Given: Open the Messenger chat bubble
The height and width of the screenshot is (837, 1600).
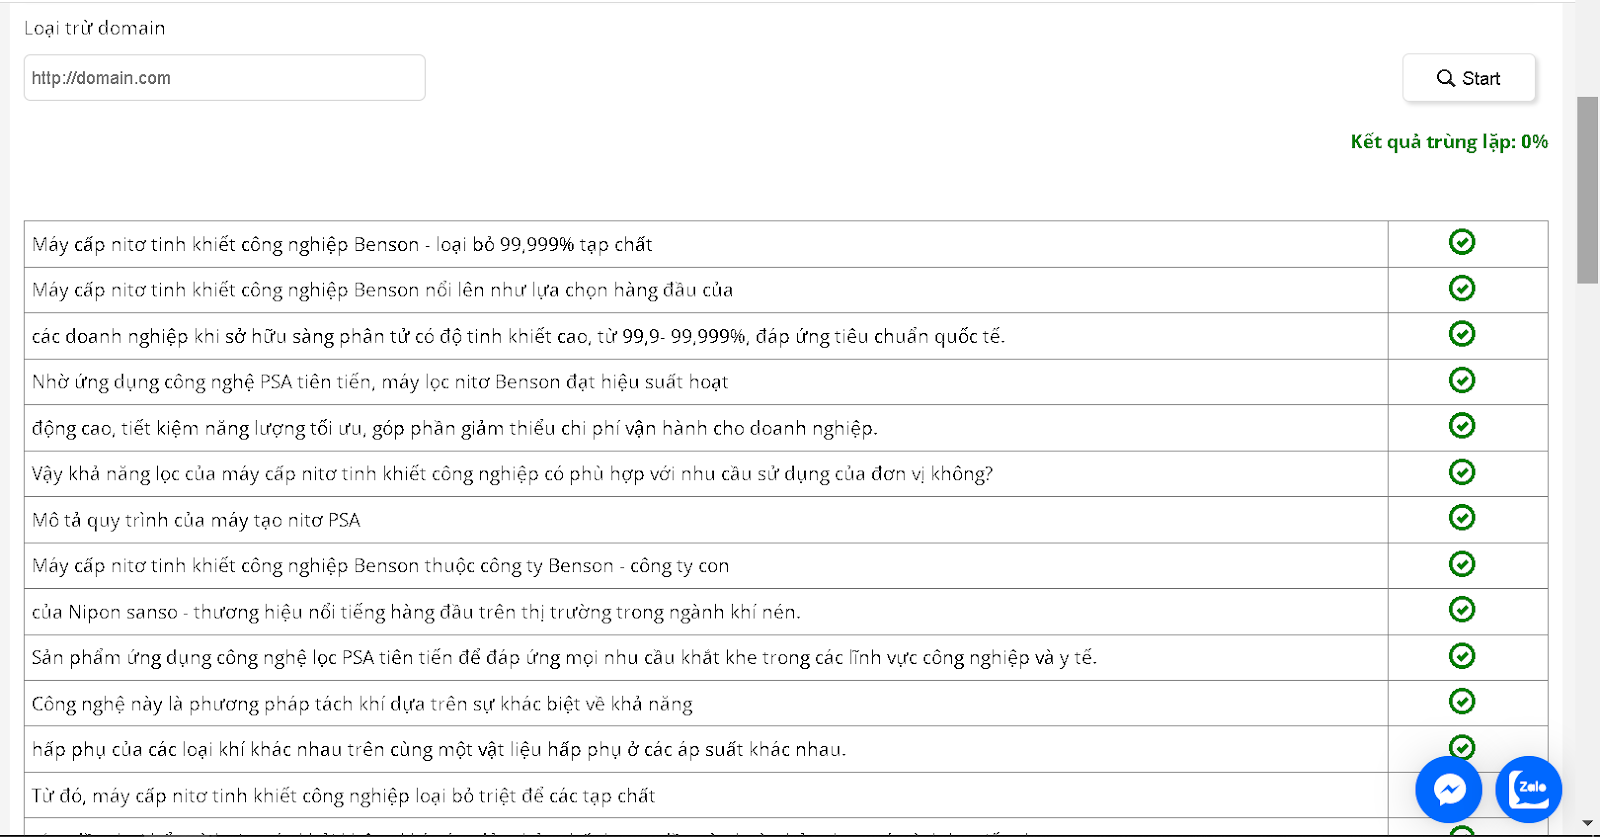Looking at the screenshot, I should coord(1449,789).
